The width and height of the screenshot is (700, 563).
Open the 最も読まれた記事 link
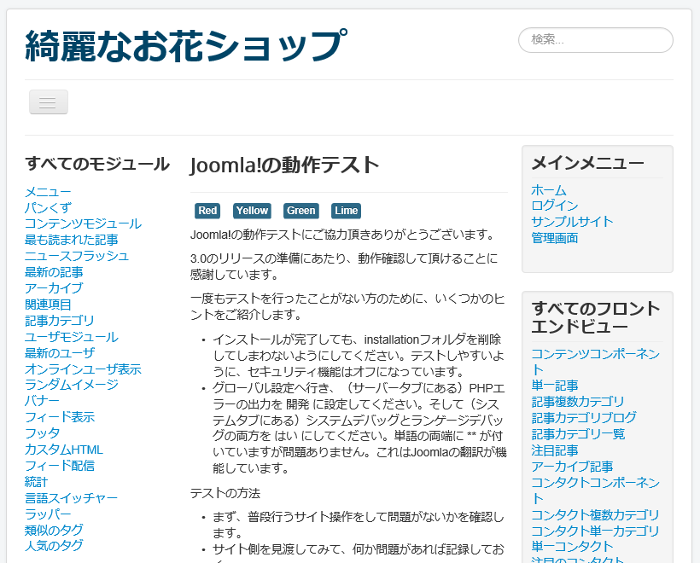pos(71,240)
